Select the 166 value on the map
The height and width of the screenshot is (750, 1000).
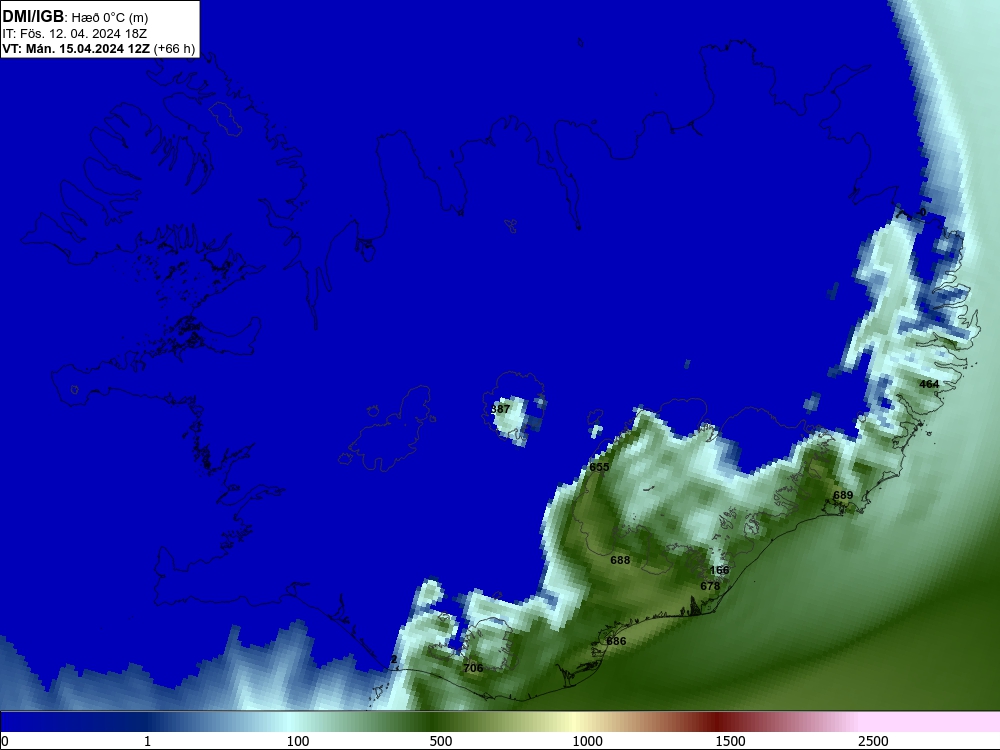tap(719, 570)
